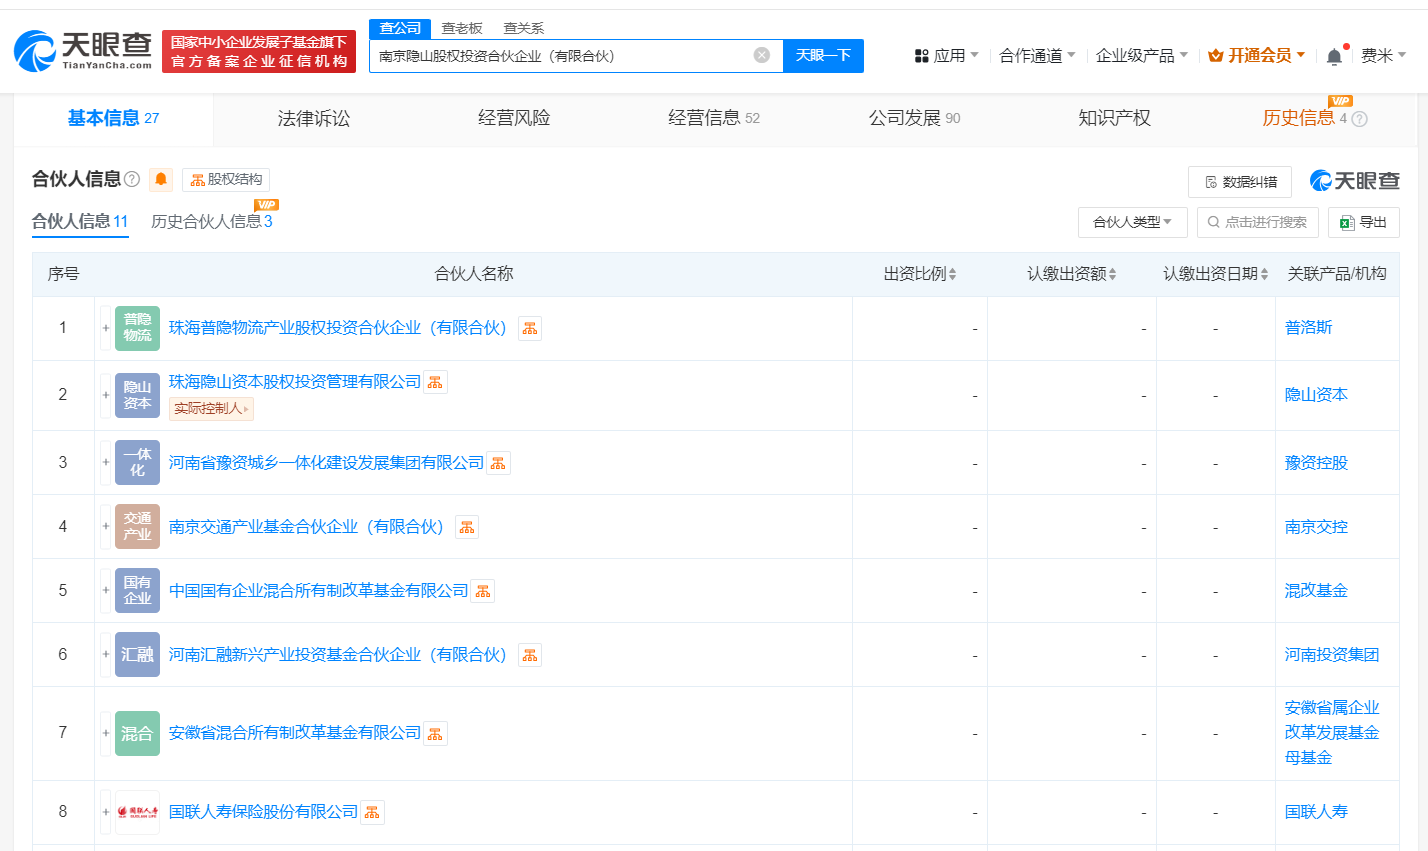This screenshot has width=1428, height=851.
Task: Click equity icon beside 中国国有企业混合所有制改革基金有限公司
Action: 482,590
